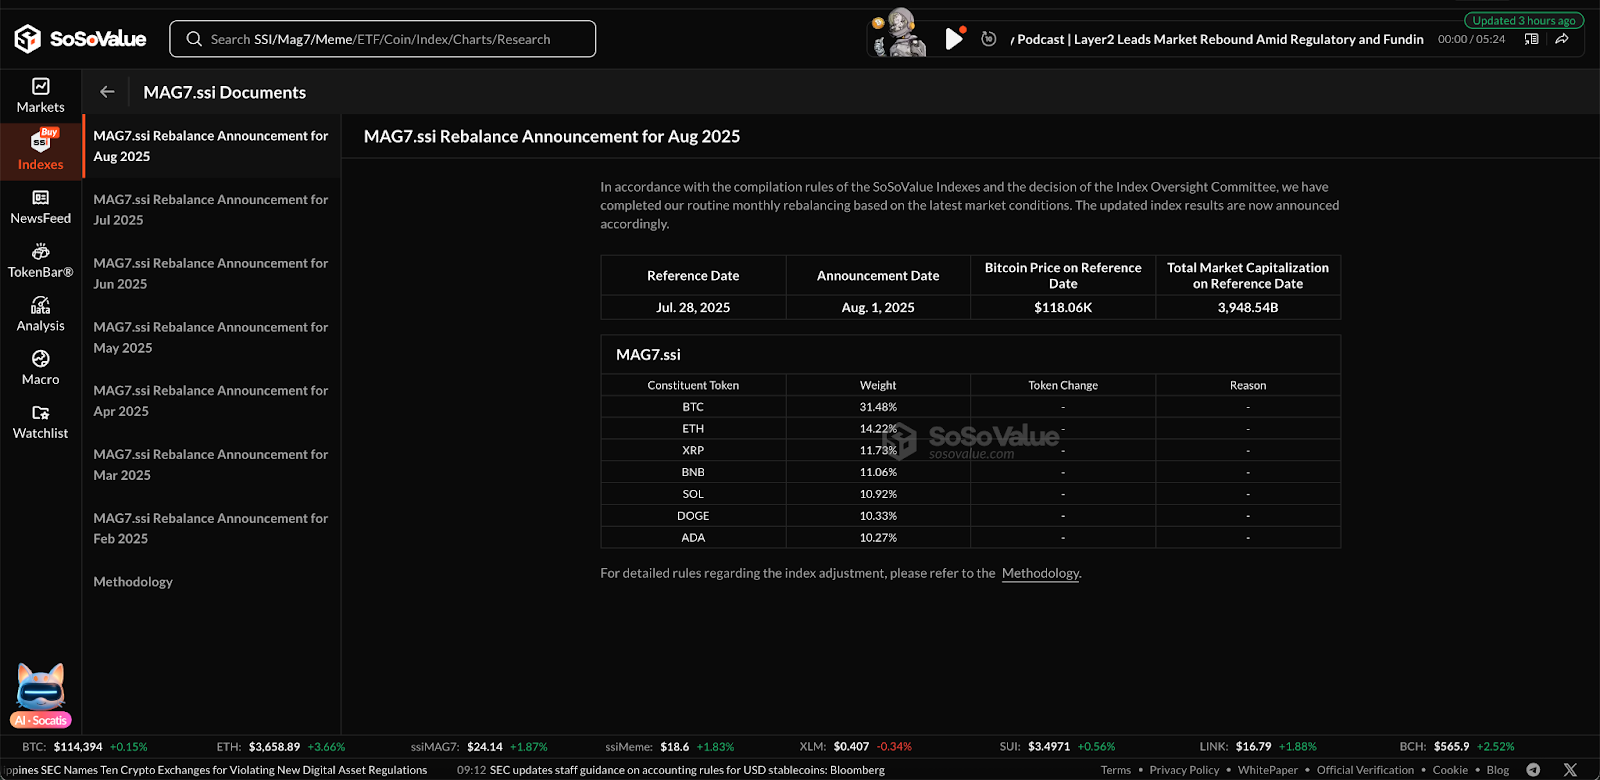Click the 3,948.54B market capitalization cell

[1248, 308]
